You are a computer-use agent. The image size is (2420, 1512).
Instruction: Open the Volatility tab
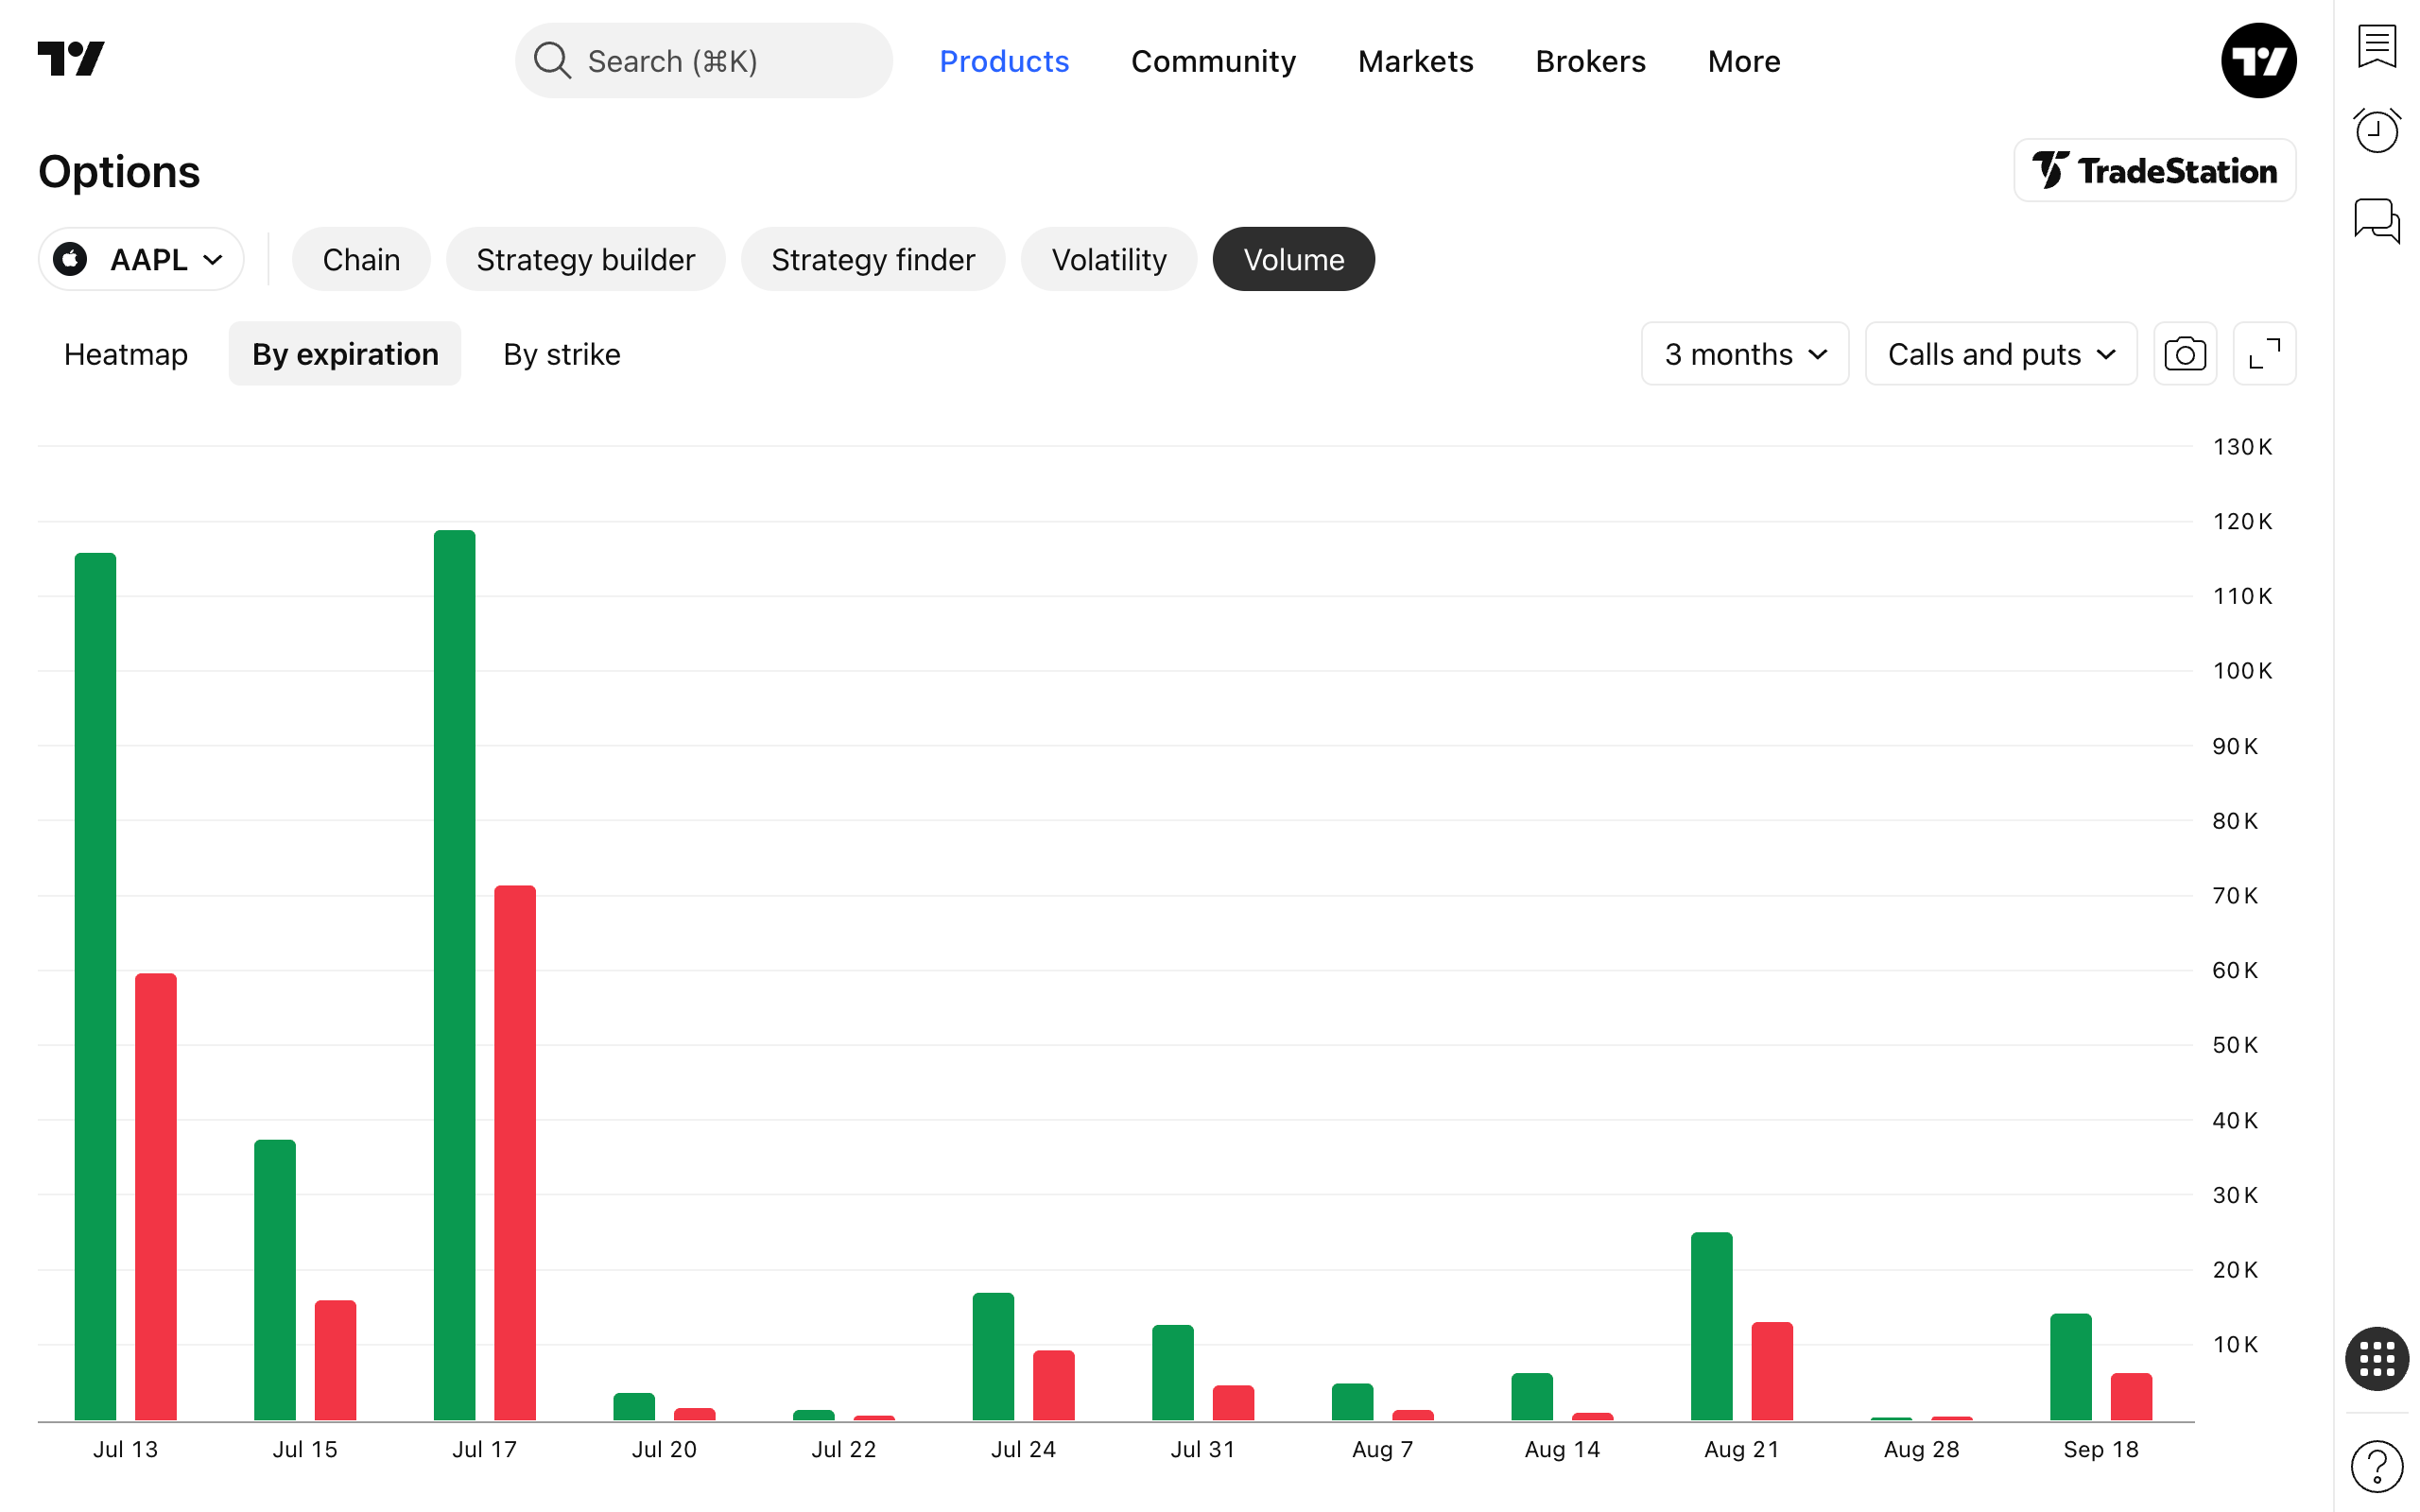(1109, 259)
